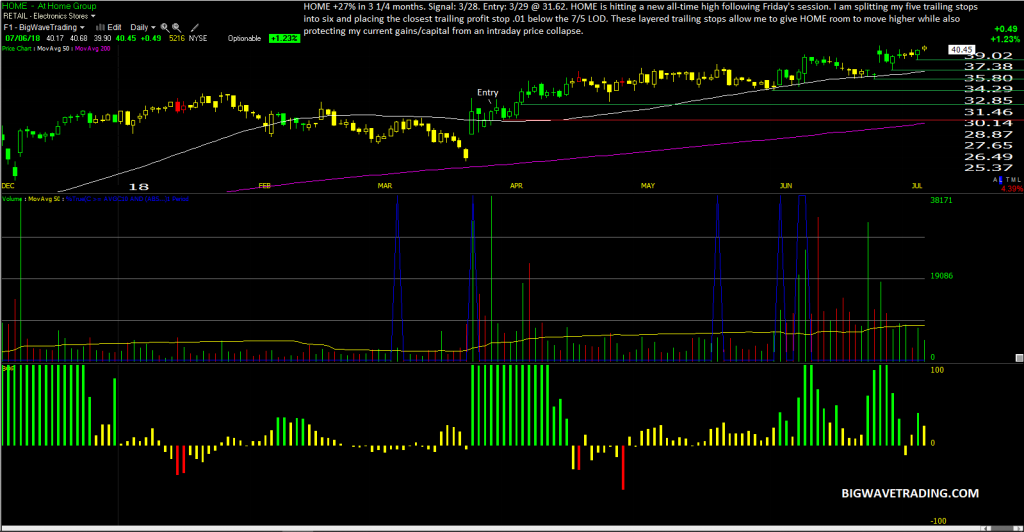Click the HOME - At Home Group symbol title
The width and height of the screenshot is (1024, 532).
(49, 6)
